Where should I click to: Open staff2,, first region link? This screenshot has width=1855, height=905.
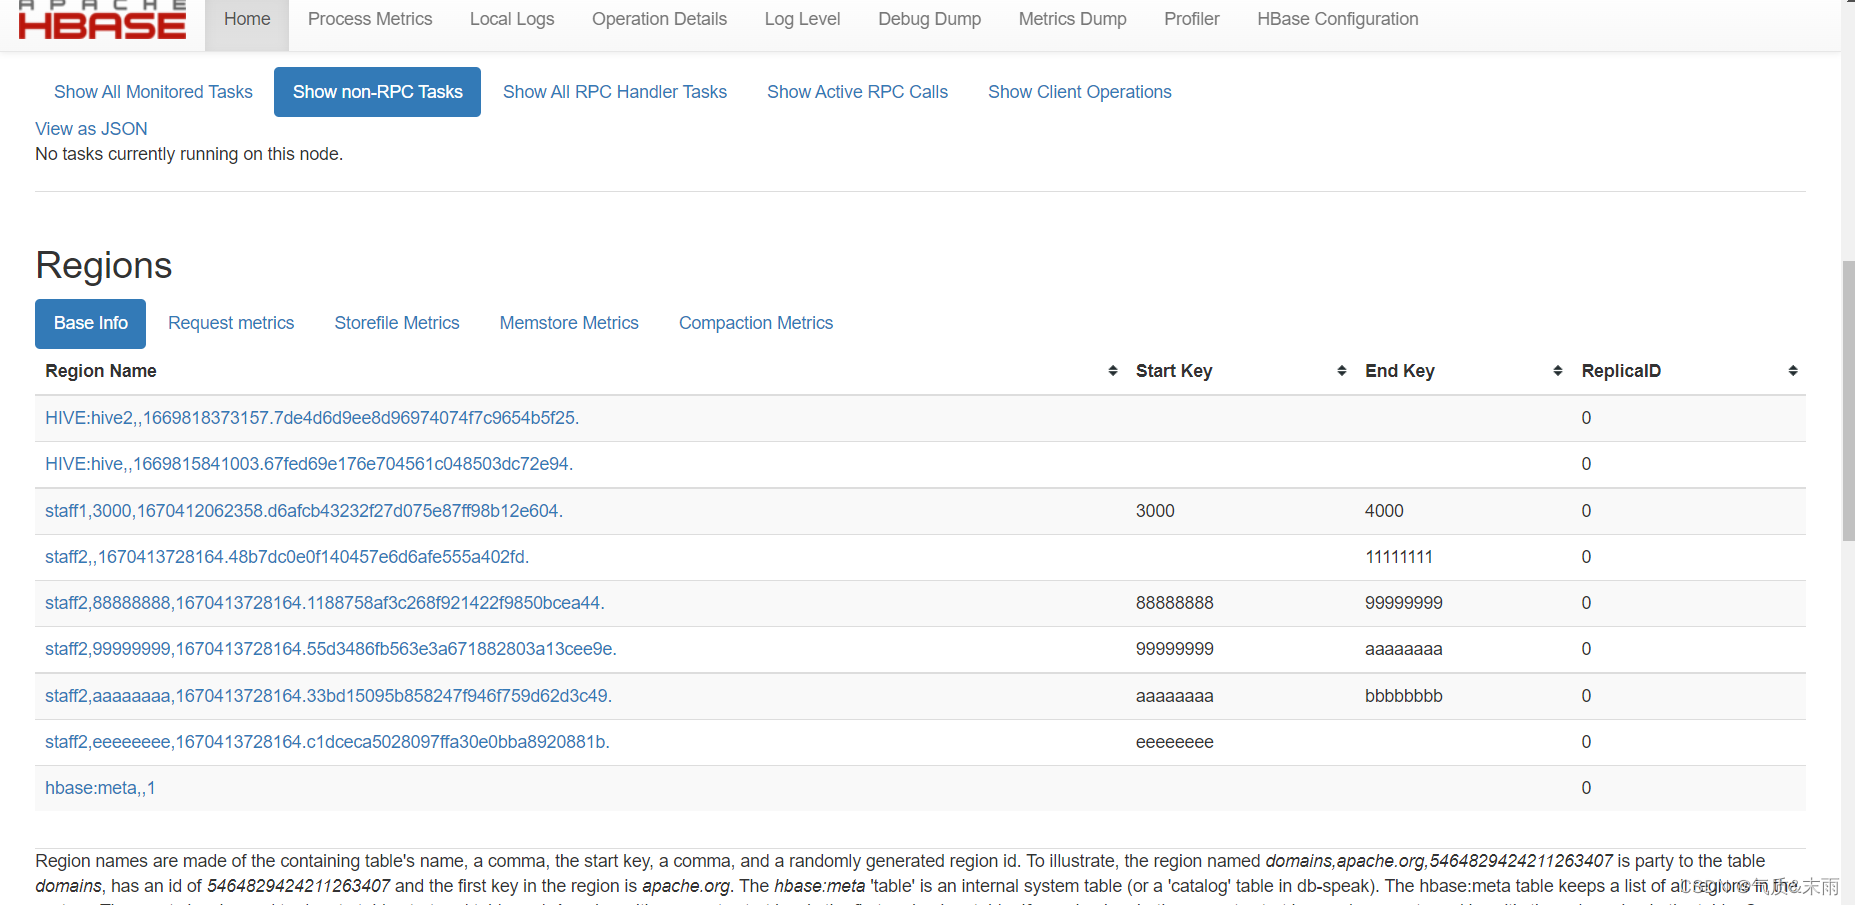(x=287, y=557)
